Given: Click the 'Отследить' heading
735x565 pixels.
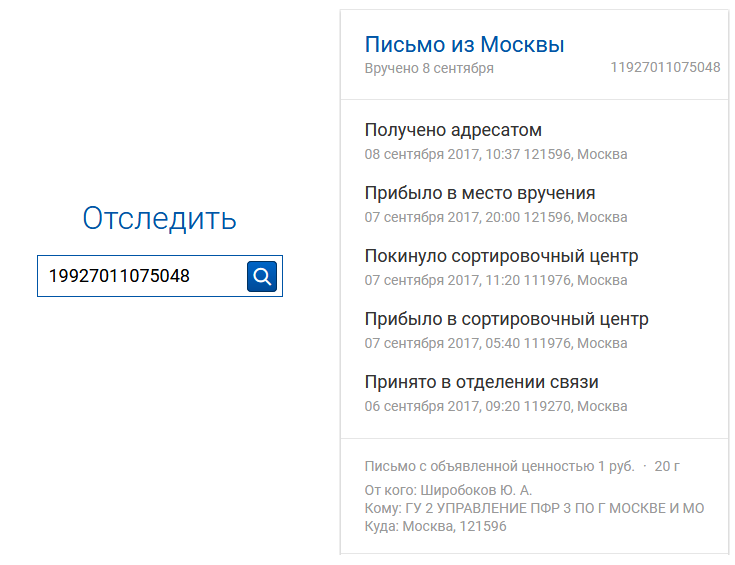Looking at the screenshot, I should pyautogui.click(x=159, y=218).
